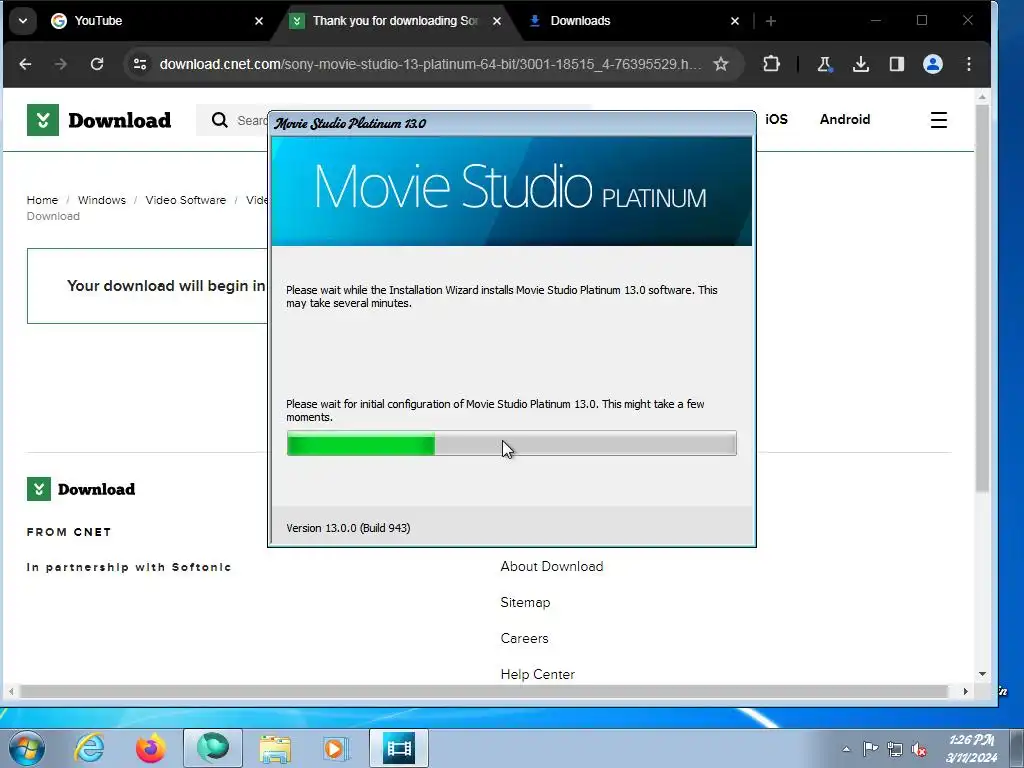
Task: Launch Internet Explorer from taskbar
Action: coord(89,748)
